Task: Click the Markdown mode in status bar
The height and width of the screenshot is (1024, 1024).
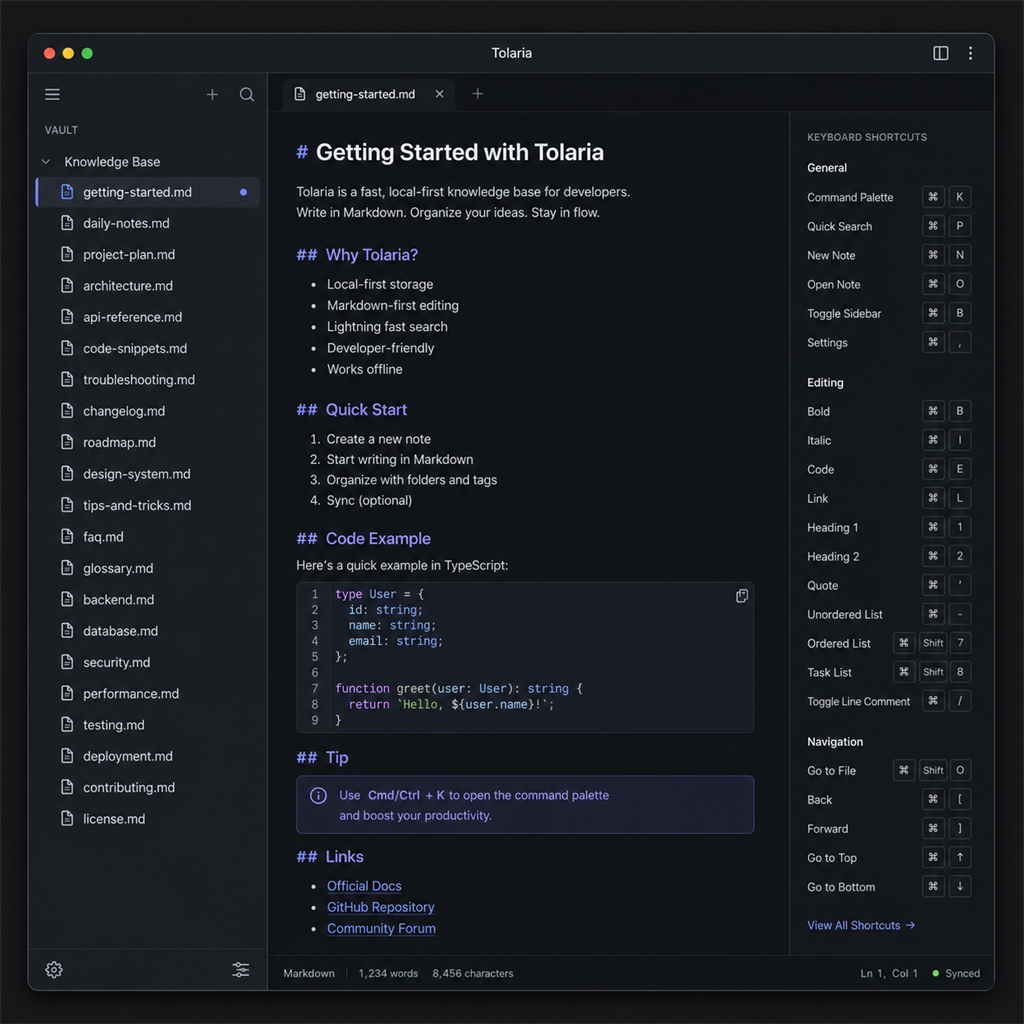Action: (309, 973)
